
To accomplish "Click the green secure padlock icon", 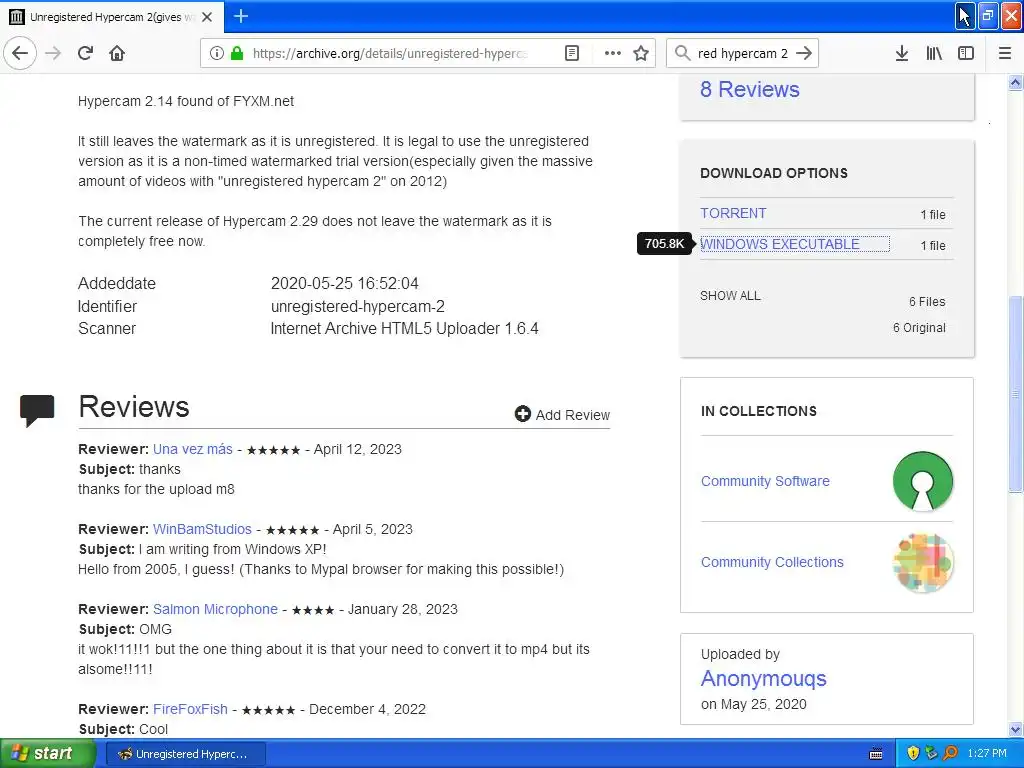I will (x=237, y=53).
